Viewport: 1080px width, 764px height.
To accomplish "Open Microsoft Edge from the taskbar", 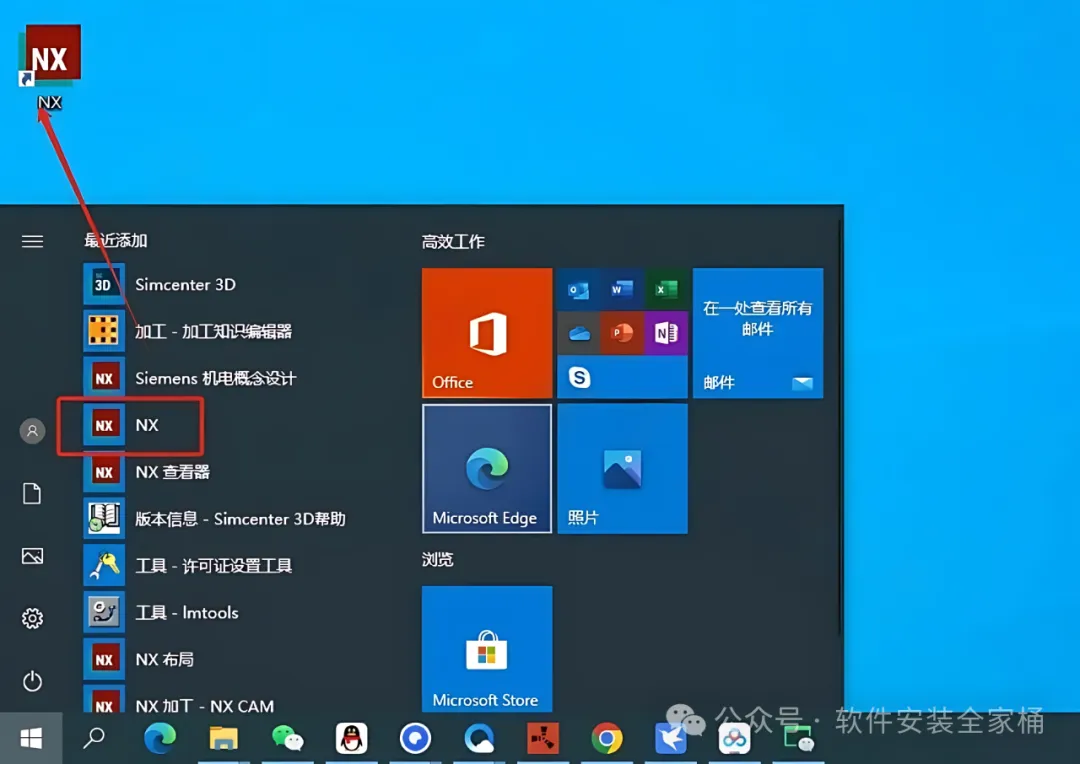I will point(159,739).
